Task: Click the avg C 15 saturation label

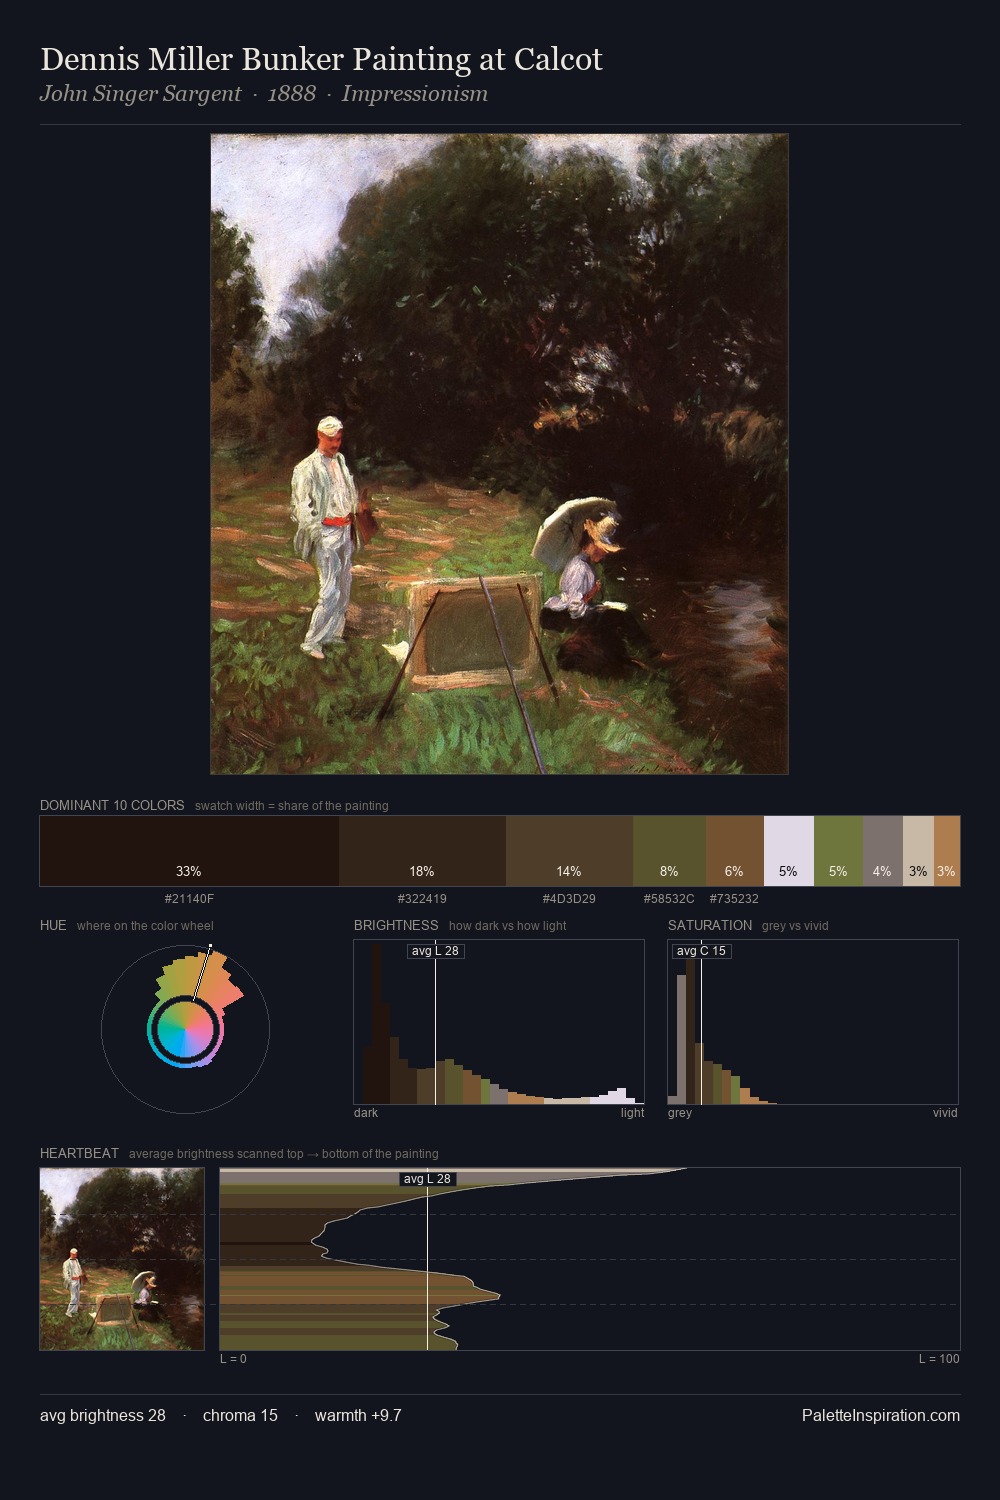Action: (701, 950)
